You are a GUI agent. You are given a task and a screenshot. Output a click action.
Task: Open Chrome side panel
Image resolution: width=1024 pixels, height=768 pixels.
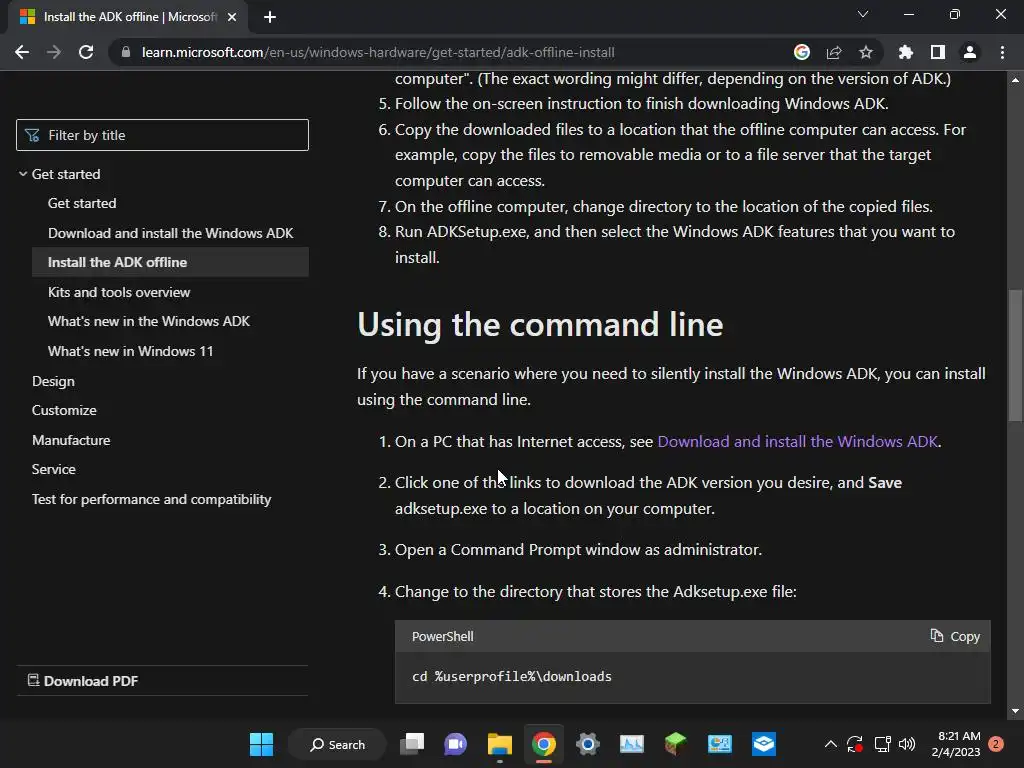coord(938,52)
